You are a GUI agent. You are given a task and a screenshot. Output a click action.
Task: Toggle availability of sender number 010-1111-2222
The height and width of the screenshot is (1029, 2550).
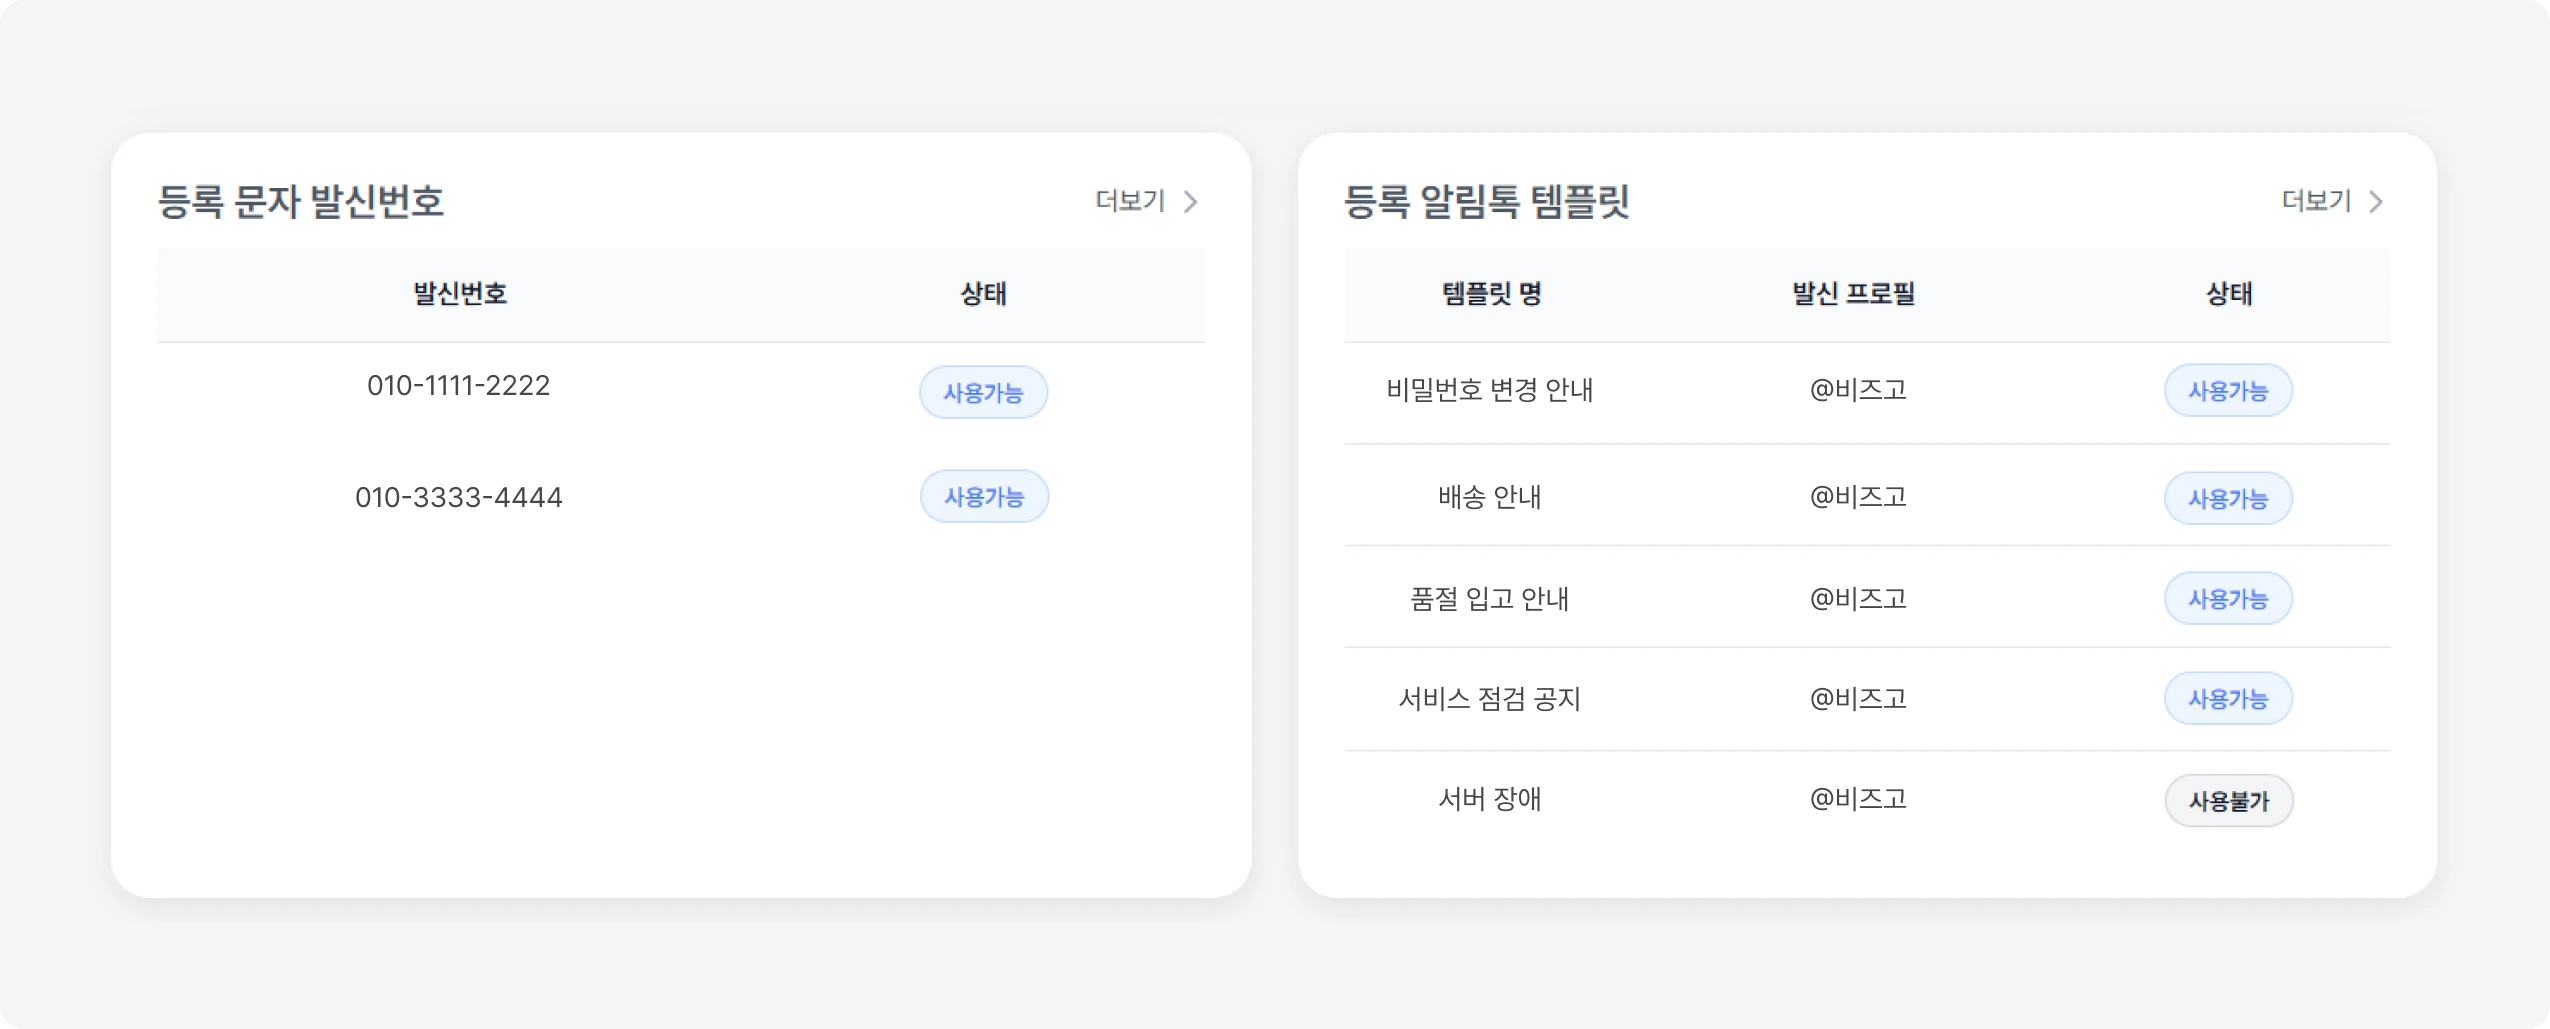tap(984, 392)
